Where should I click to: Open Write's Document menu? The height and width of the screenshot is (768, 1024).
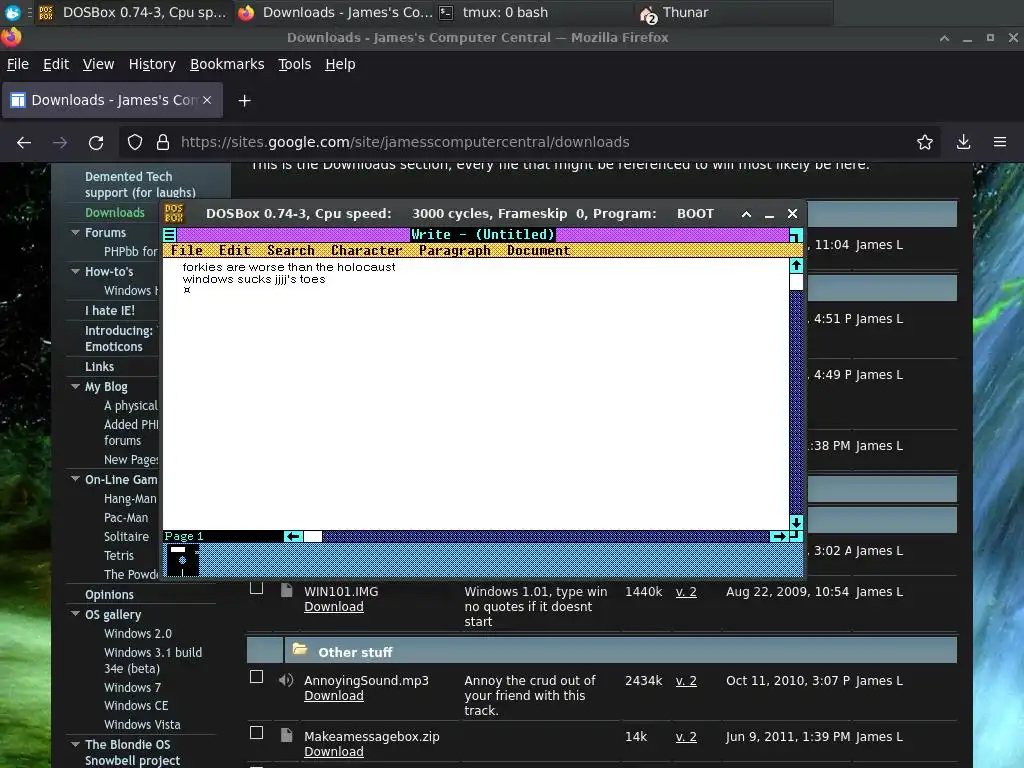click(x=539, y=250)
